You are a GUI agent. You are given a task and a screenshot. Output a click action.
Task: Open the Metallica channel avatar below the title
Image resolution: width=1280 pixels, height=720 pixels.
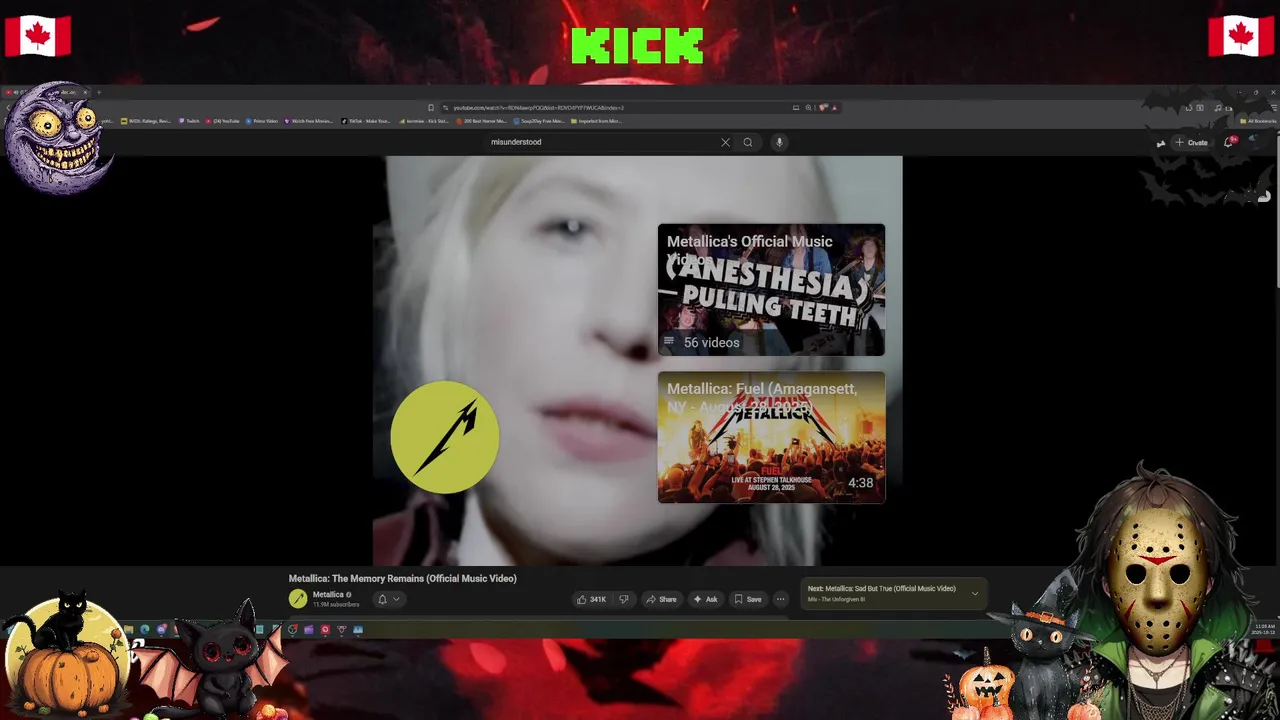coord(298,599)
